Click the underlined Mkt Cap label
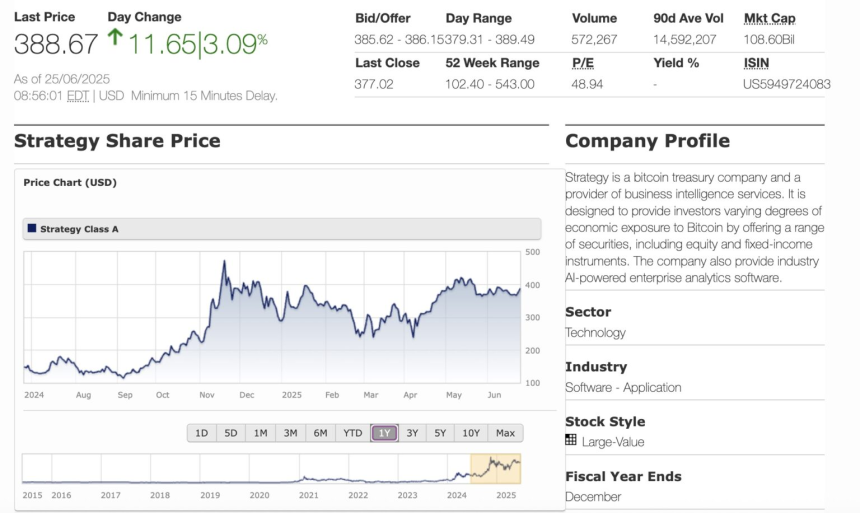This screenshot has height=513, width=860. tap(769, 18)
